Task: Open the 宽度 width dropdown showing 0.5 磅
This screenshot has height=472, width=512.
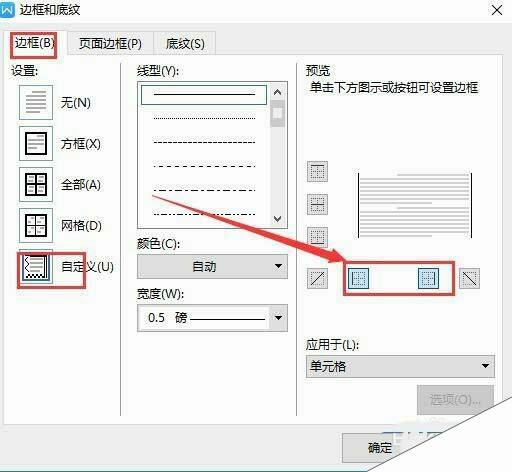Action: [212, 318]
